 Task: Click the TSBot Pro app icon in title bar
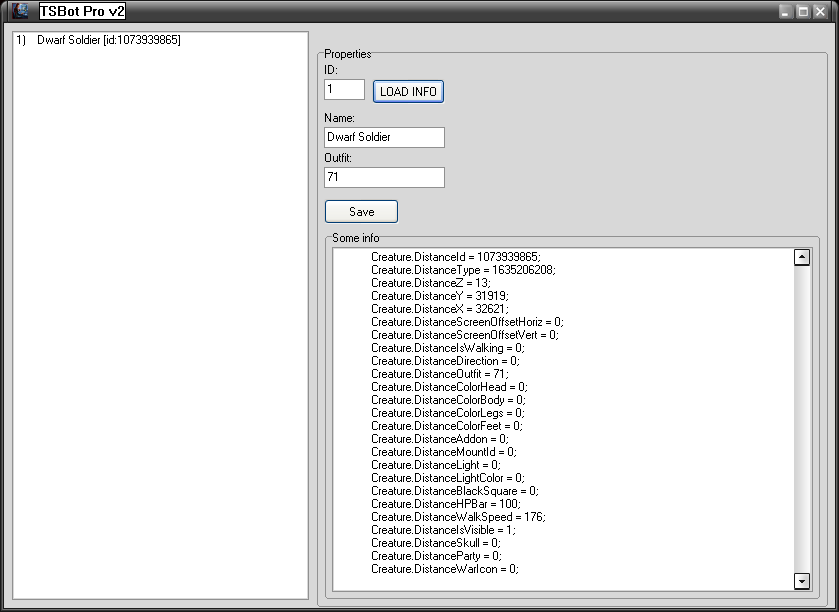coord(20,11)
